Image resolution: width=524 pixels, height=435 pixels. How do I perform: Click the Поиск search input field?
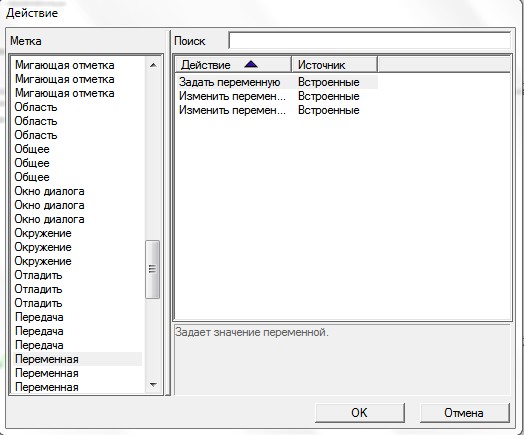point(370,41)
